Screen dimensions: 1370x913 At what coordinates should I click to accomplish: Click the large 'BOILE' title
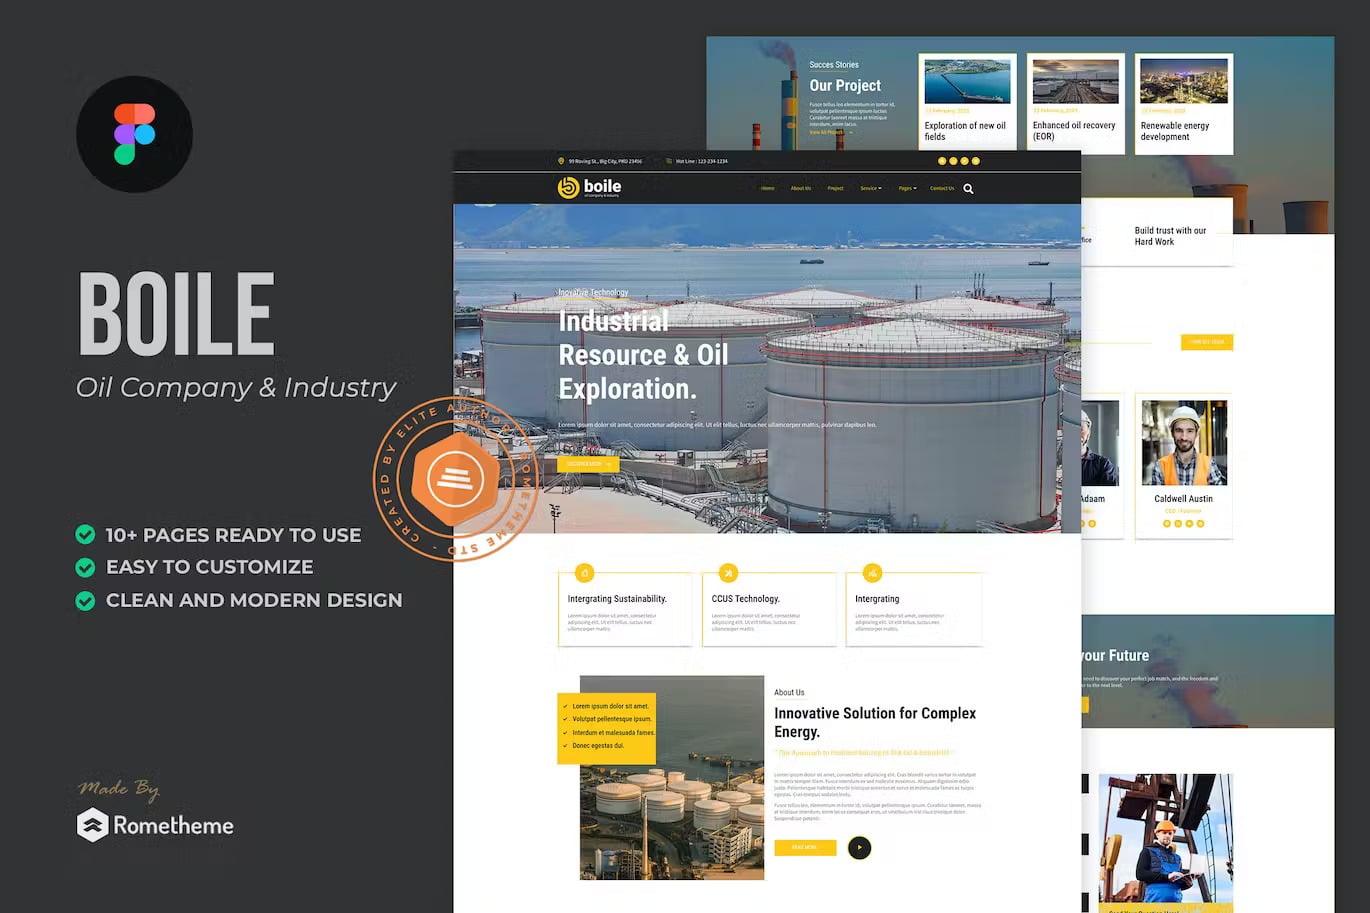tap(176, 315)
